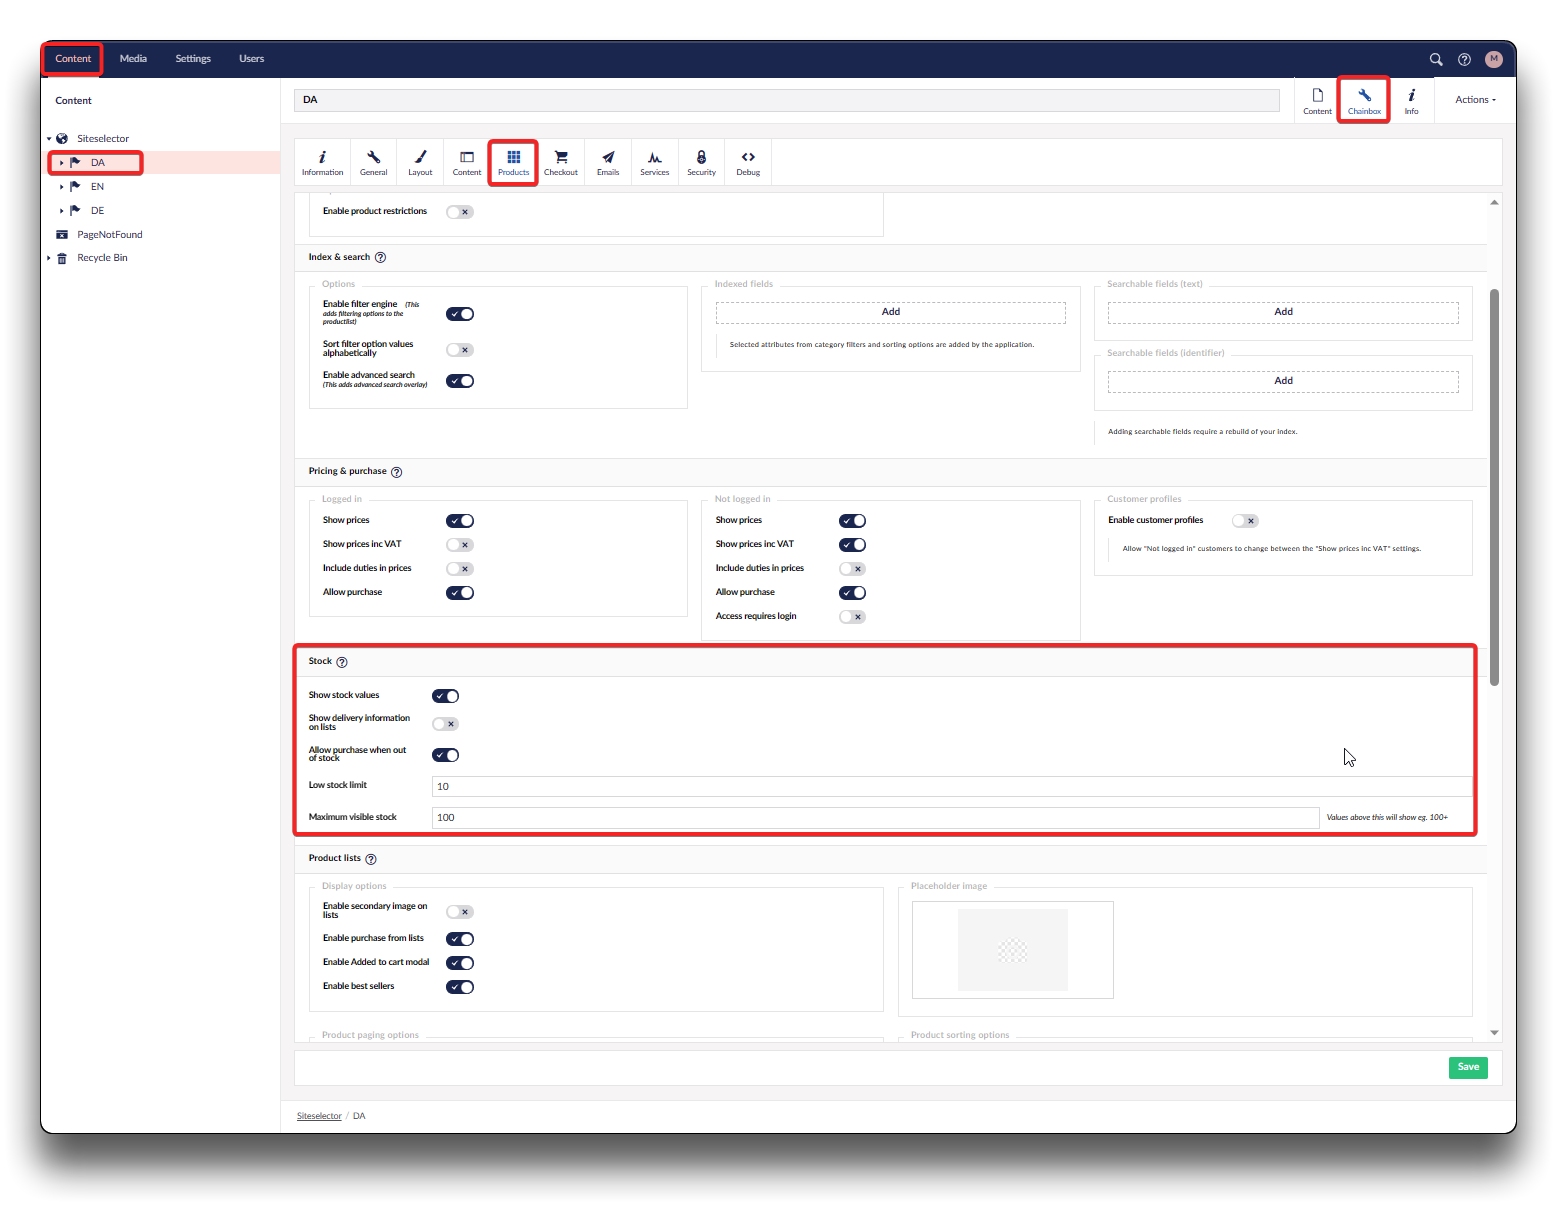Open the Users menu section
The image size is (1557, 1206).
251,59
